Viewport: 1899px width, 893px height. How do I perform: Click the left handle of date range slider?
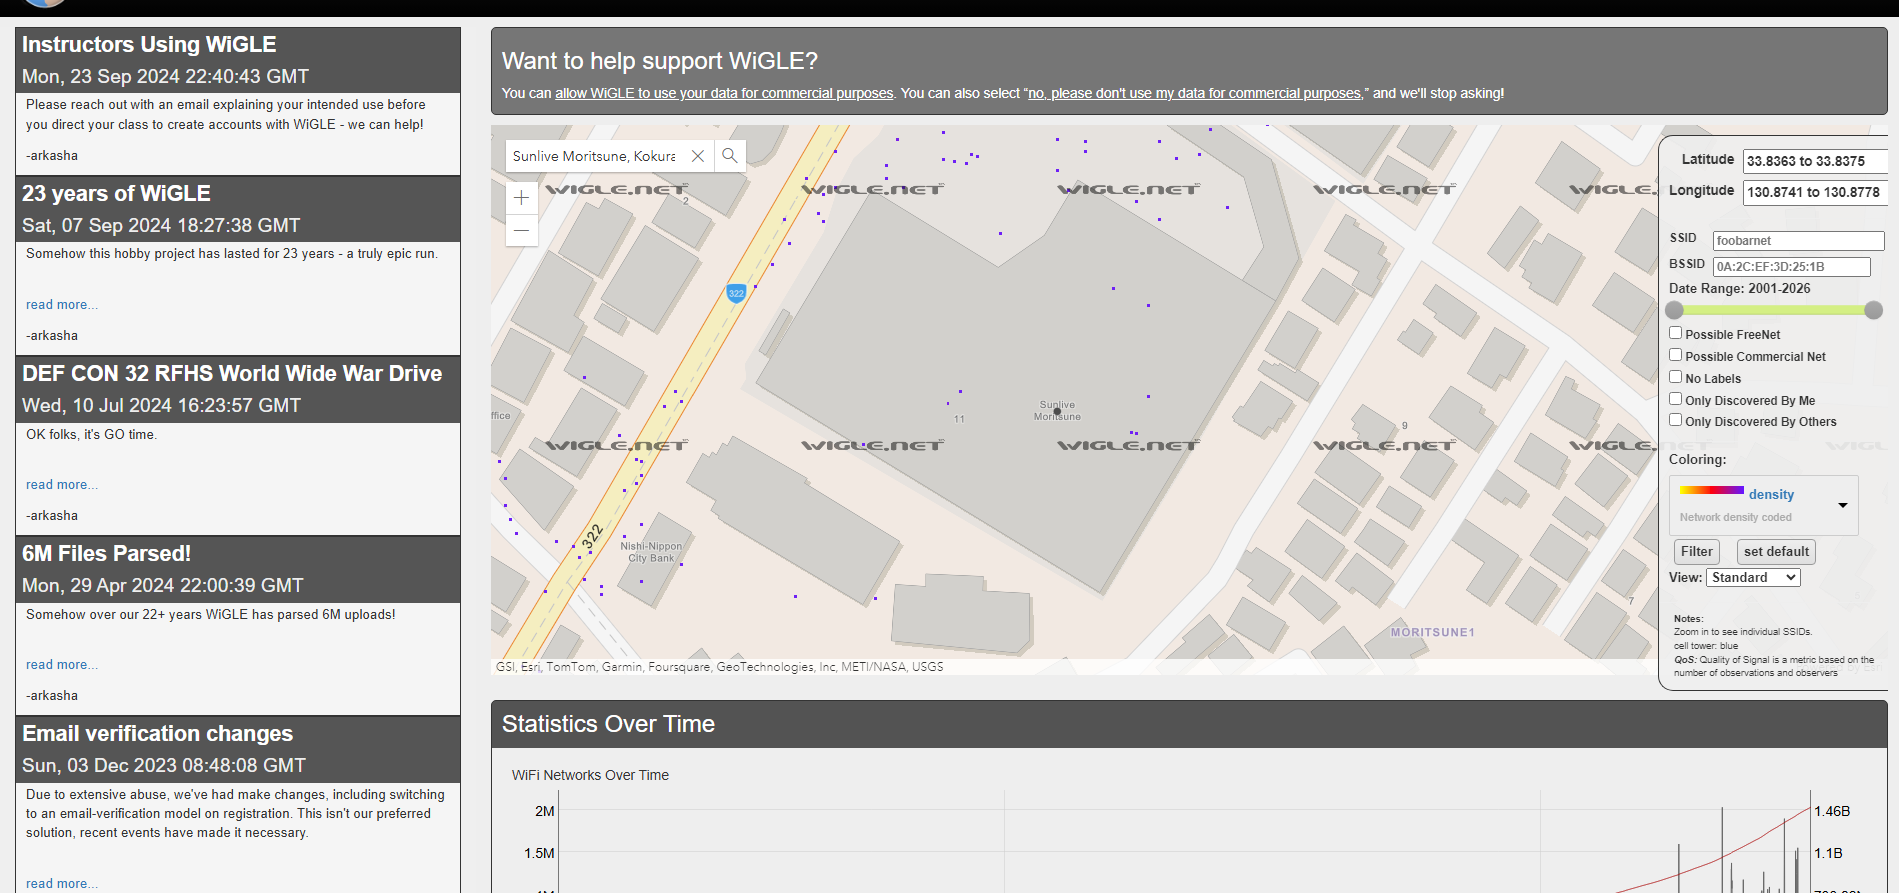[1675, 310]
